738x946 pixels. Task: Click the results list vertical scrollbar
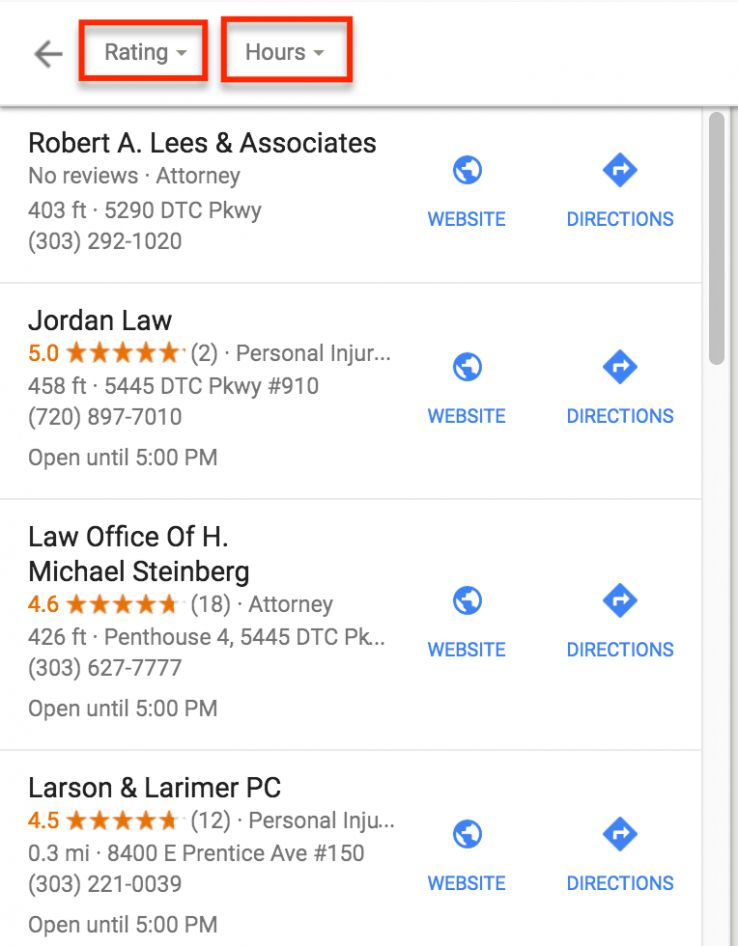(x=716, y=240)
